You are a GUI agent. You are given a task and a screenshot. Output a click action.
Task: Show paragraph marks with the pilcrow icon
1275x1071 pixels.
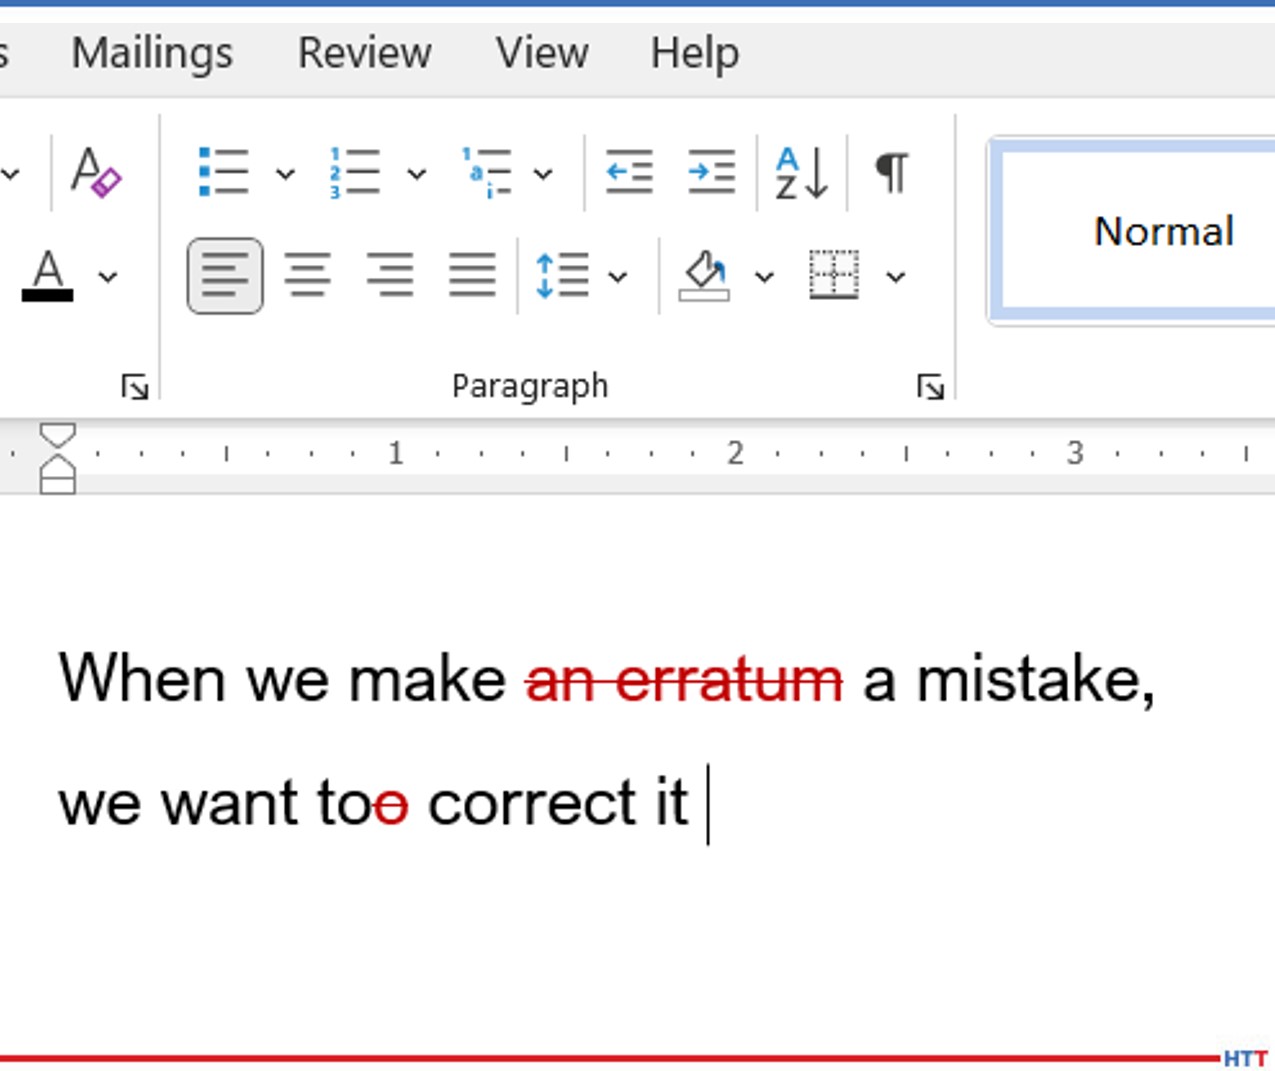[x=891, y=171]
